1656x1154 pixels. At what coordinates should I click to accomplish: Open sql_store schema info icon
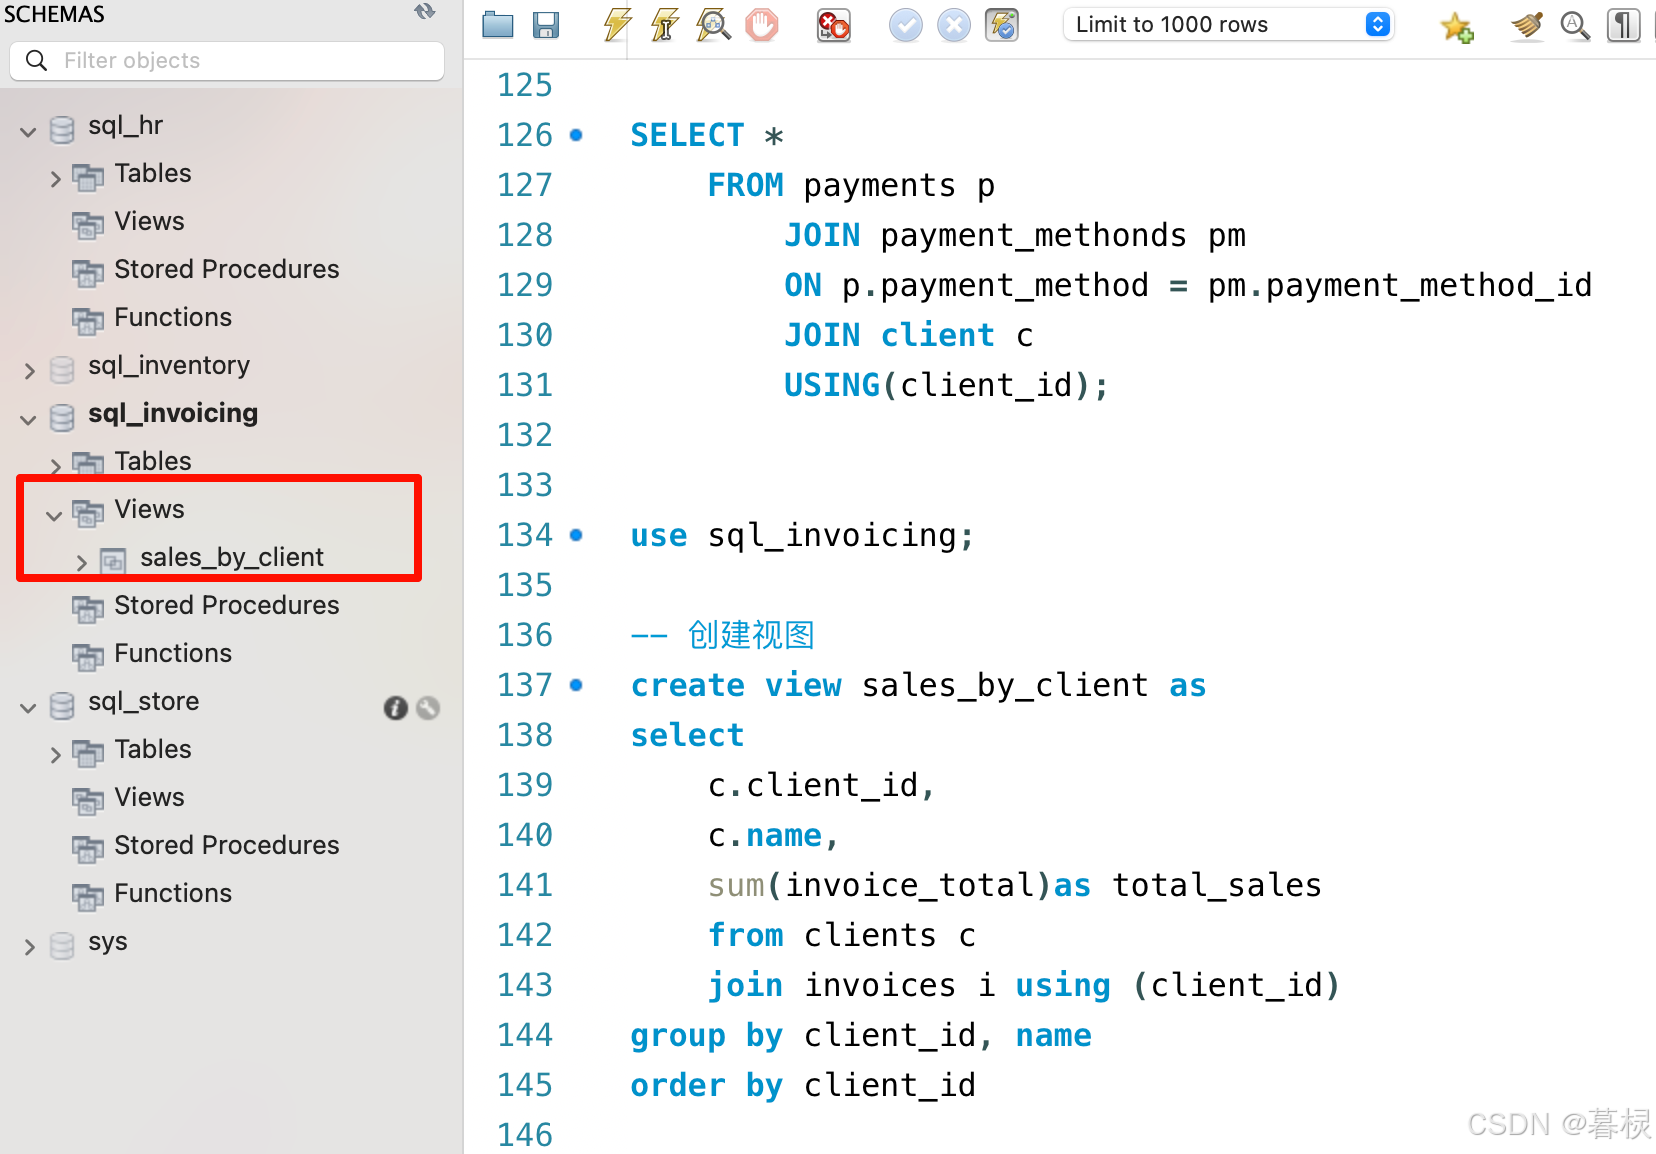[396, 708]
